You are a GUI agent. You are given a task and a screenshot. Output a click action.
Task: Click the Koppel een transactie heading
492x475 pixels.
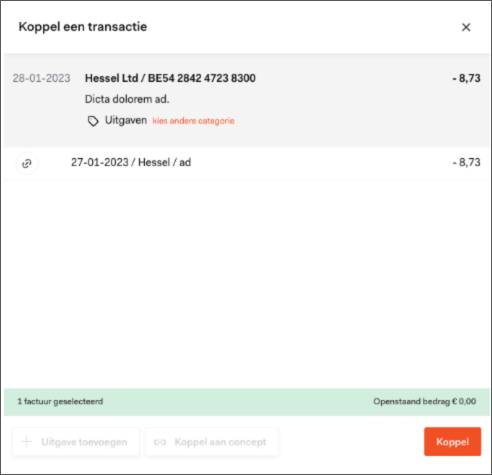pos(83,27)
